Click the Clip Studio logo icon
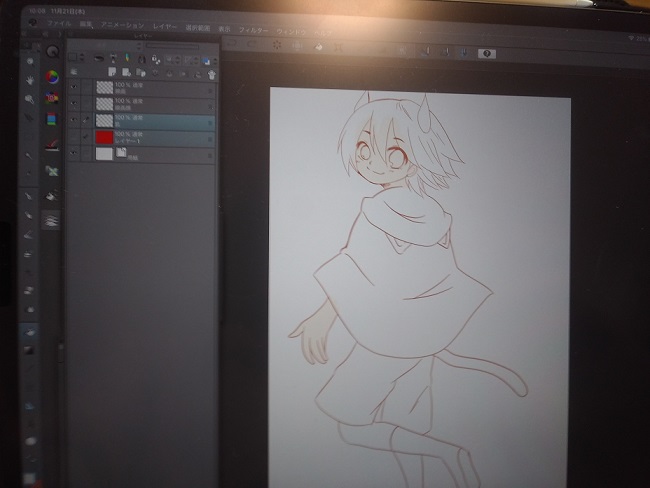Screen dimensions: 650x488 coord(33,23)
